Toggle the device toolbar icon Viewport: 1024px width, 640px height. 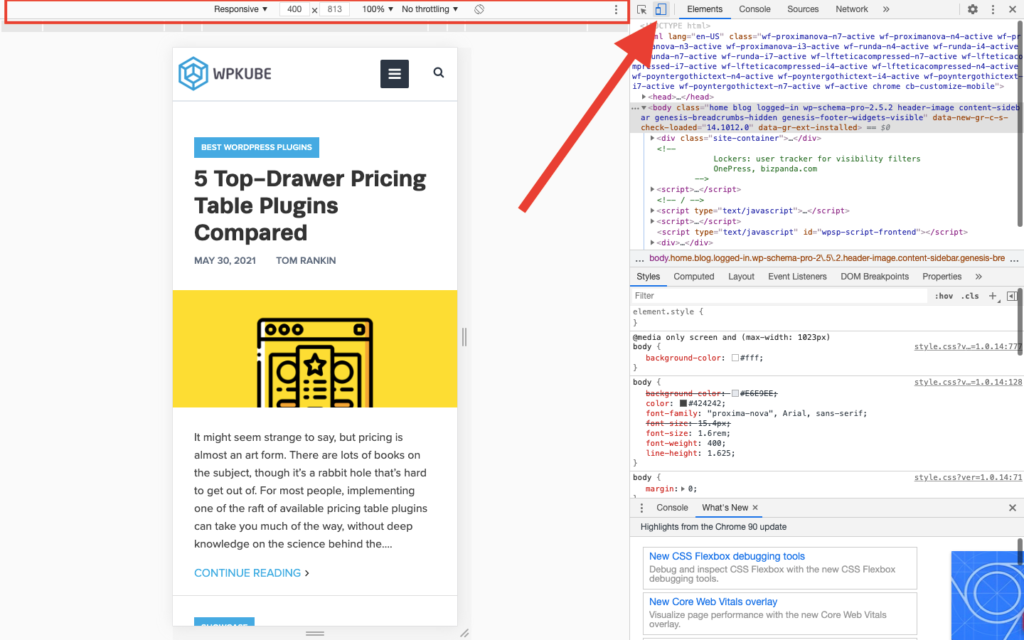pos(660,9)
